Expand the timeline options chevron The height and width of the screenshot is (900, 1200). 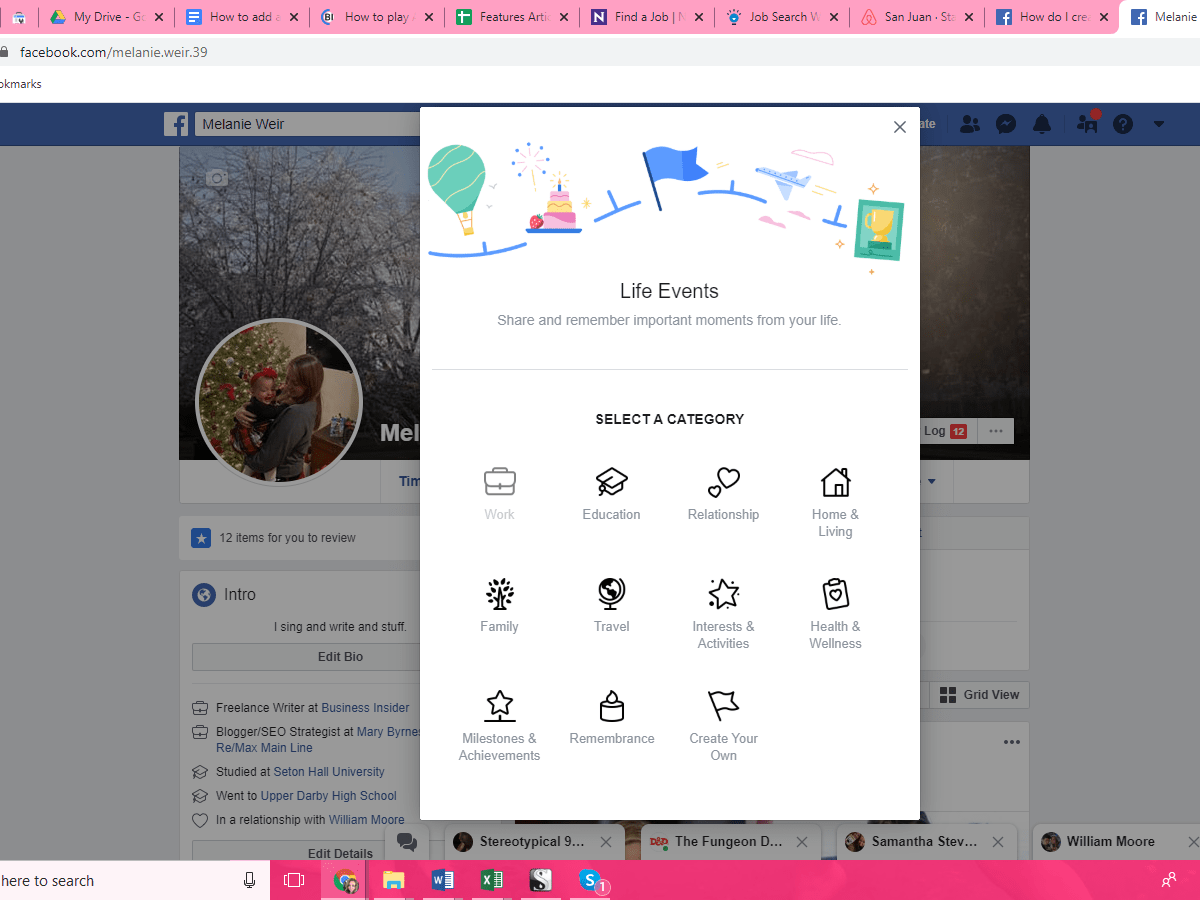pyautogui.click(x=931, y=481)
